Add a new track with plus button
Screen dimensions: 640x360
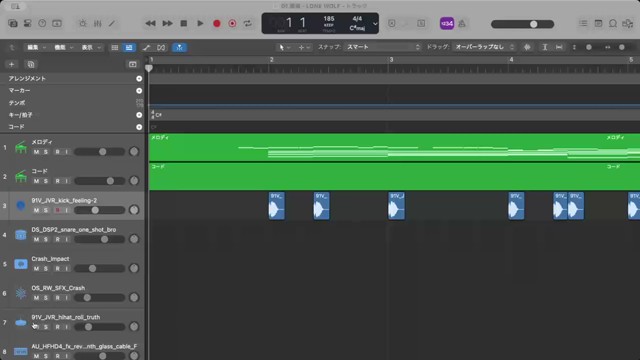click(11, 64)
